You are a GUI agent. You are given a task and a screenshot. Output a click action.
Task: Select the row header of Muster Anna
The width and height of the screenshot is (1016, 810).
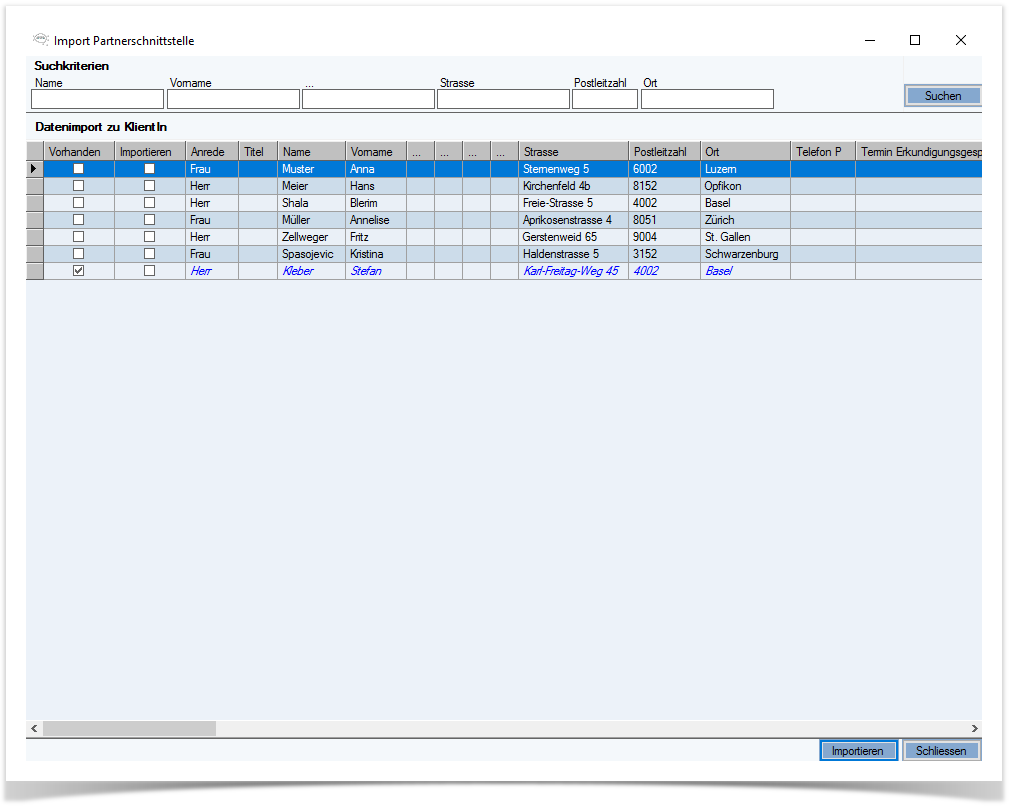pos(34,168)
